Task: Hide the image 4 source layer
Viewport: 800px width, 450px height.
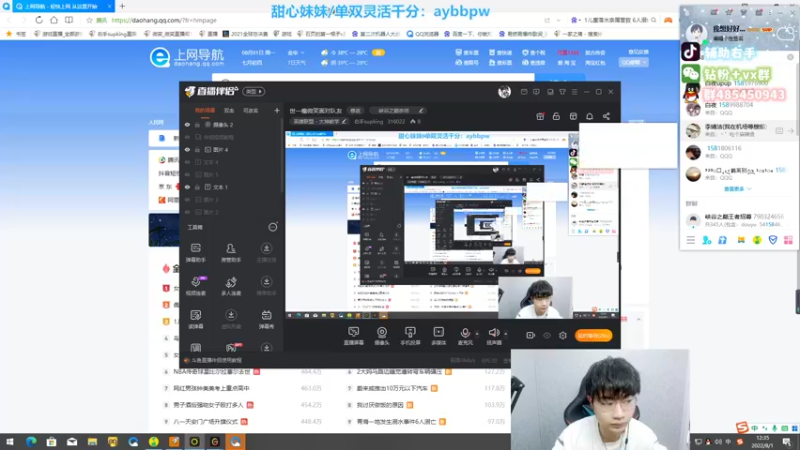Action: click(x=187, y=149)
